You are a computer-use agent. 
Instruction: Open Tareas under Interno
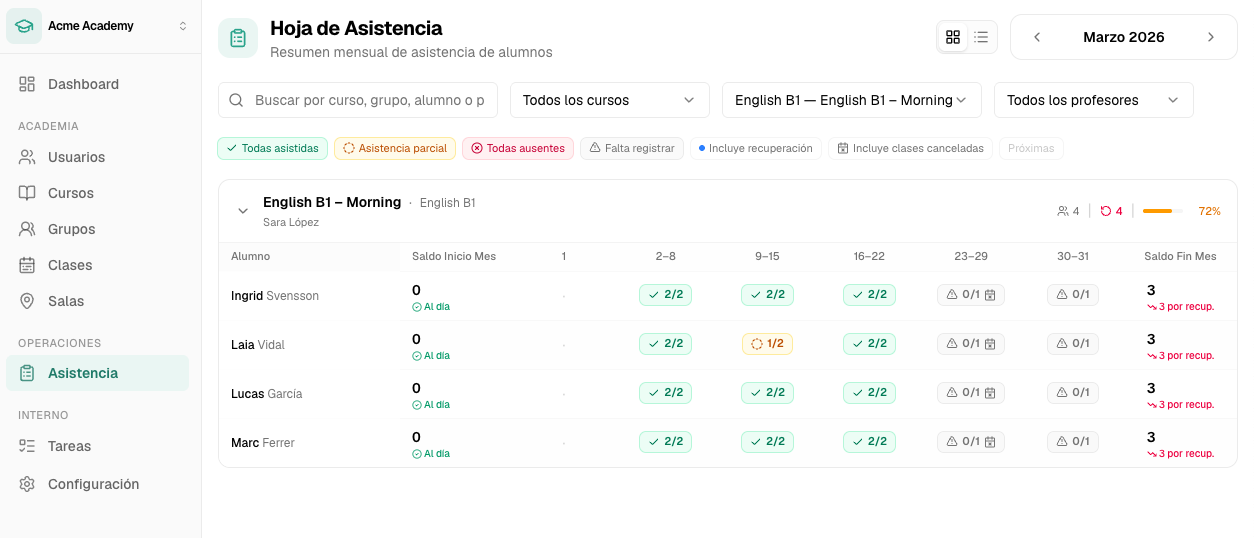[x=97, y=446]
